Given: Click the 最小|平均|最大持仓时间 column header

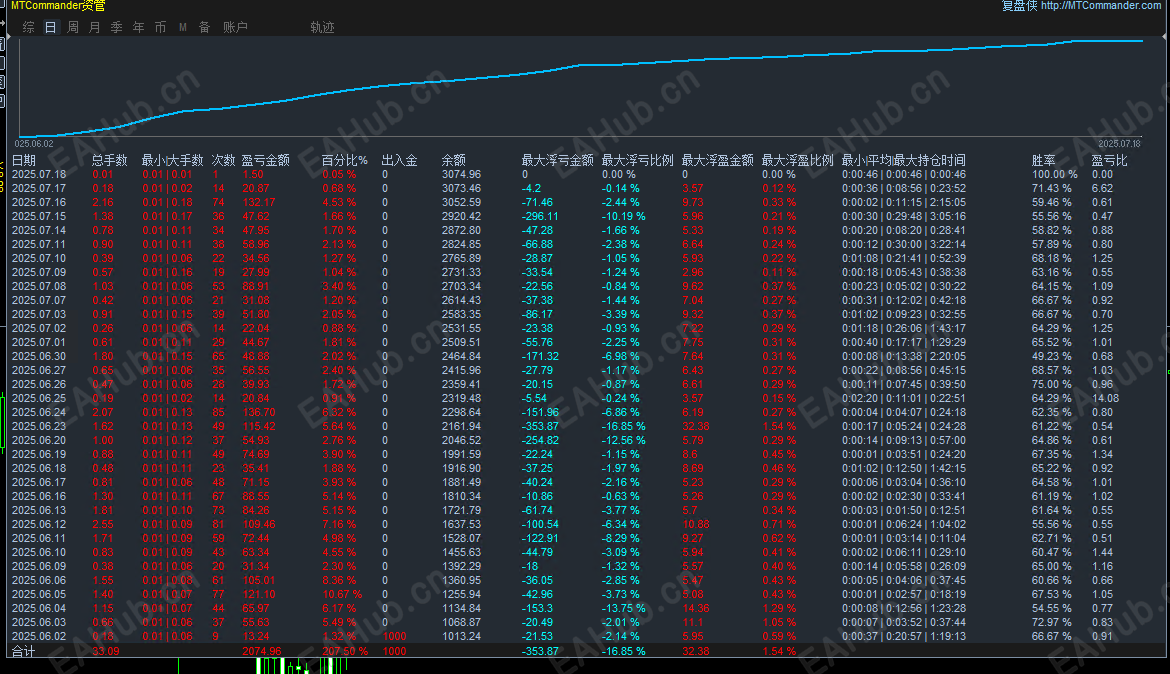Looking at the screenshot, I should coord(904,160).
